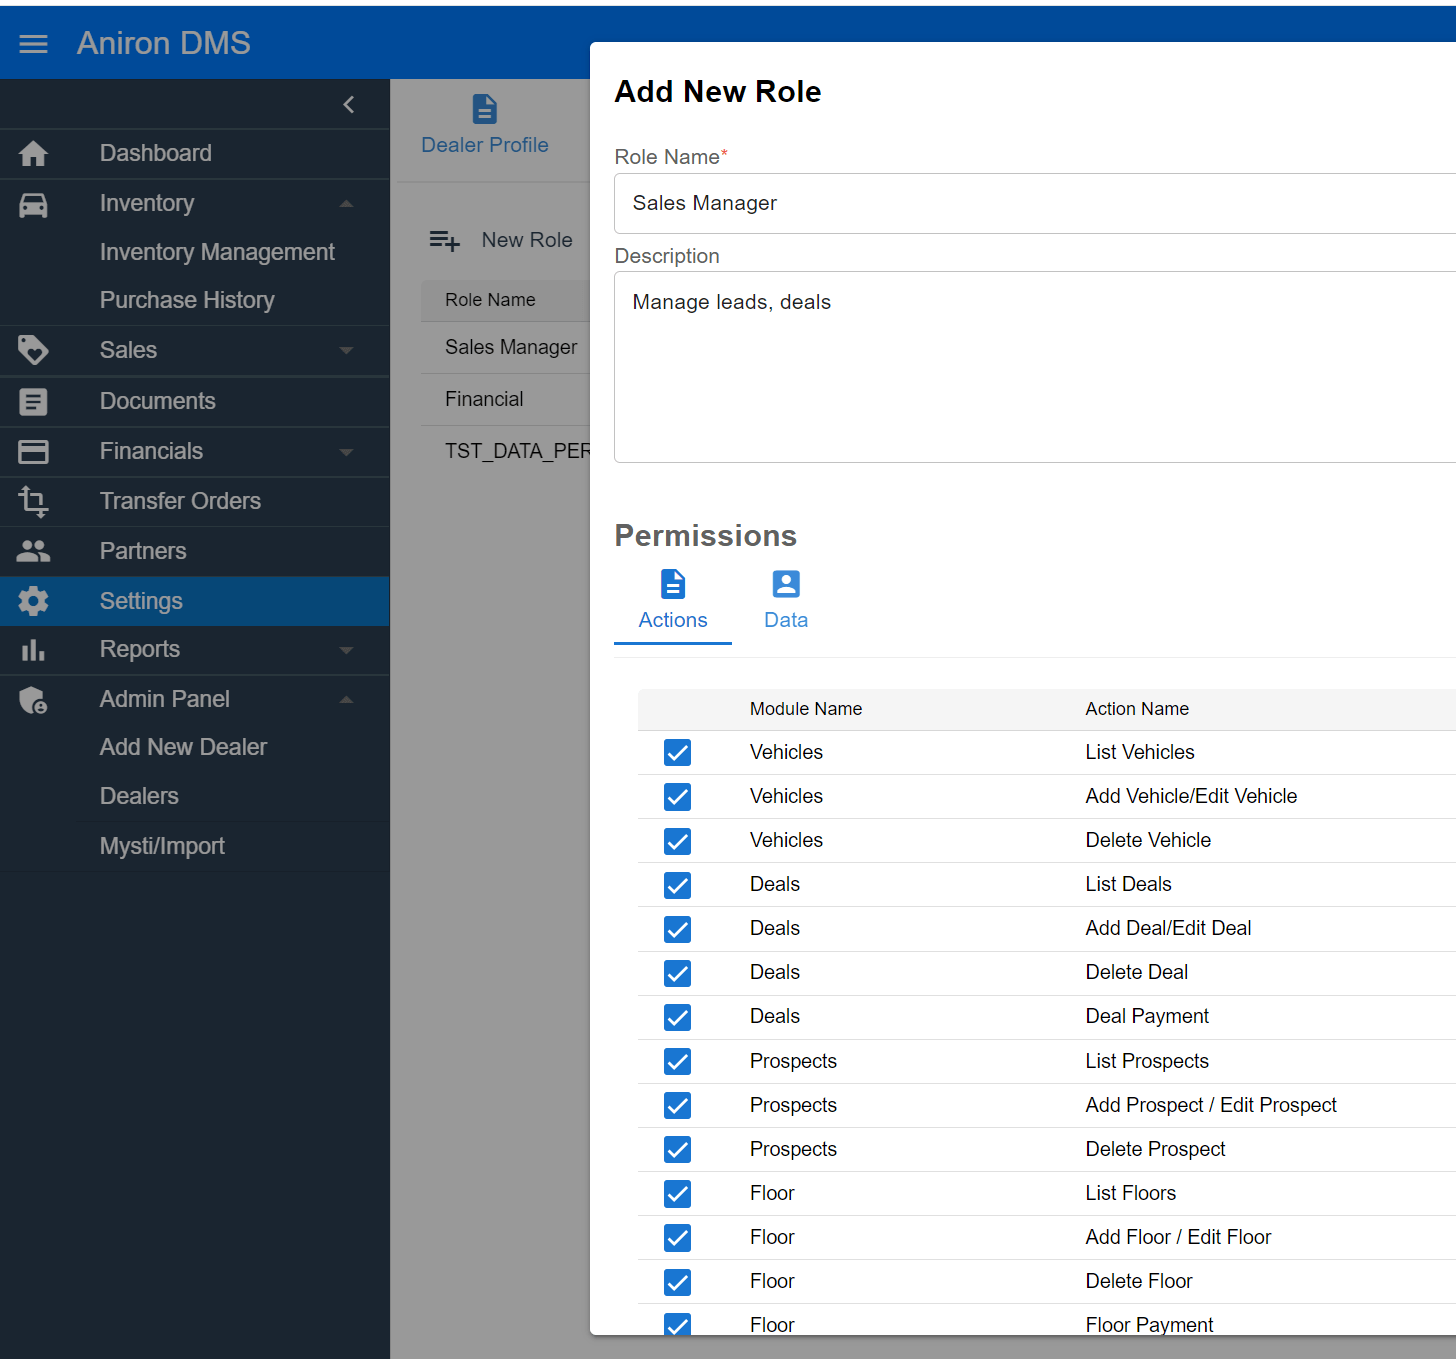
Task: Click the Dealer Profile document icon
Action: 484,109
